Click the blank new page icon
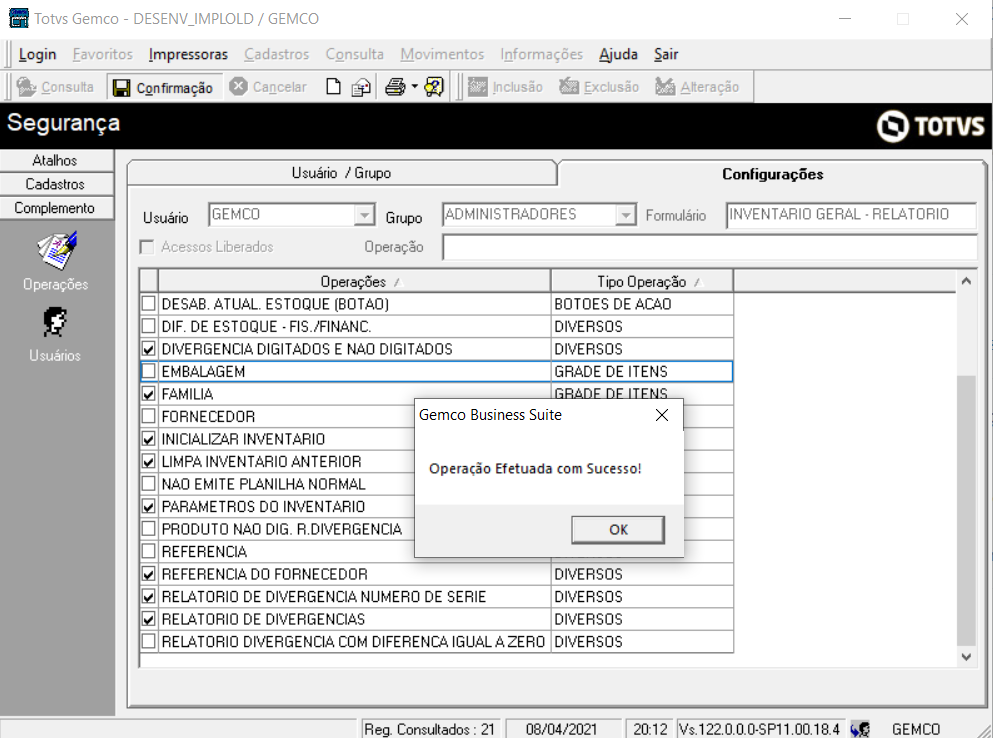This screenshot has width=993, height=738. (333, 87)
